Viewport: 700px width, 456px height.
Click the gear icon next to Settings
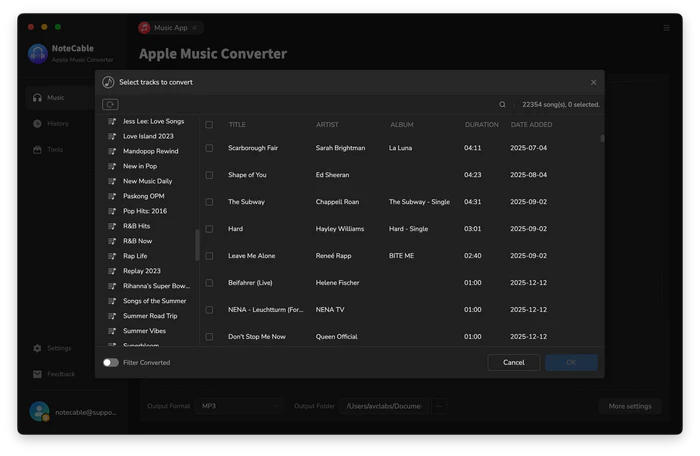[x=38, y=348]
